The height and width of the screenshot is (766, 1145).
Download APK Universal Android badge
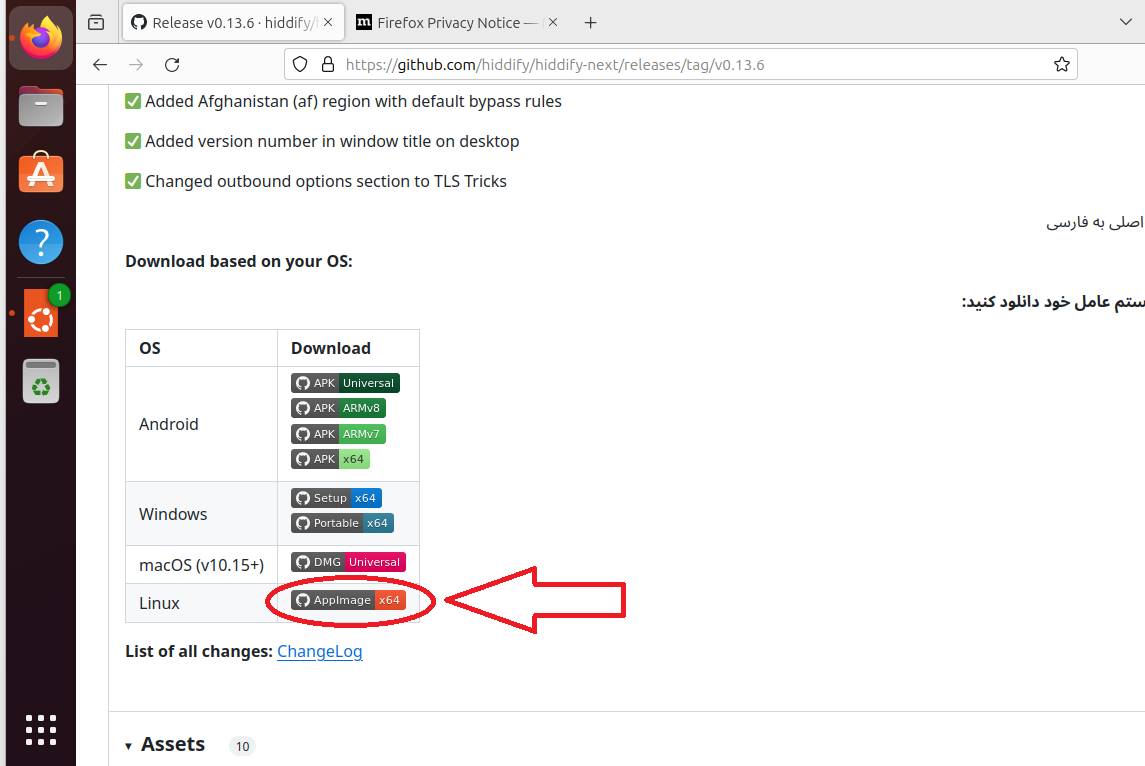(345, 383)
